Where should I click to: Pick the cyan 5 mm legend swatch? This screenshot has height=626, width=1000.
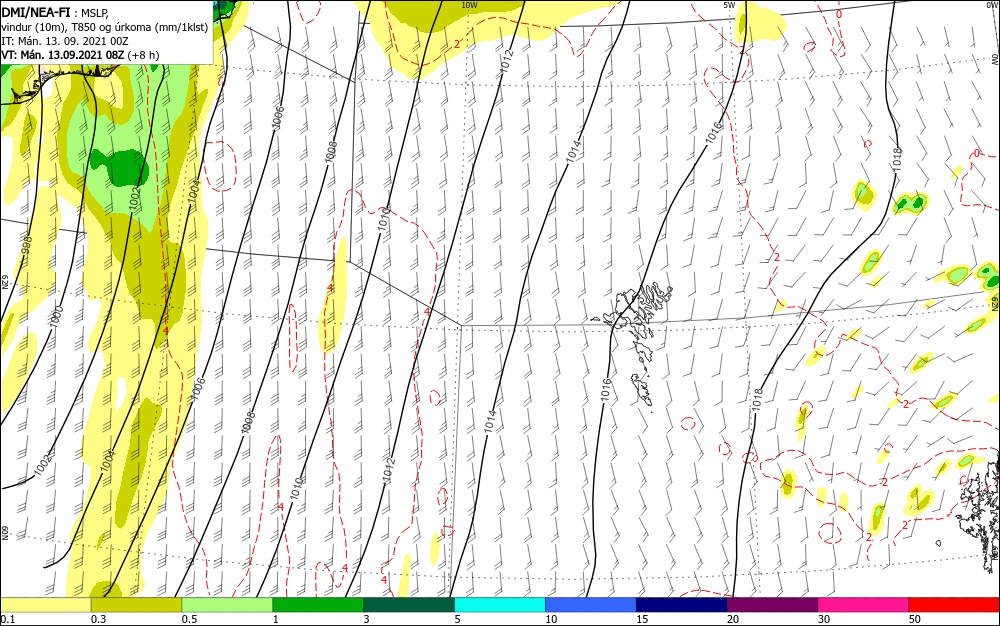click(500, 606)
